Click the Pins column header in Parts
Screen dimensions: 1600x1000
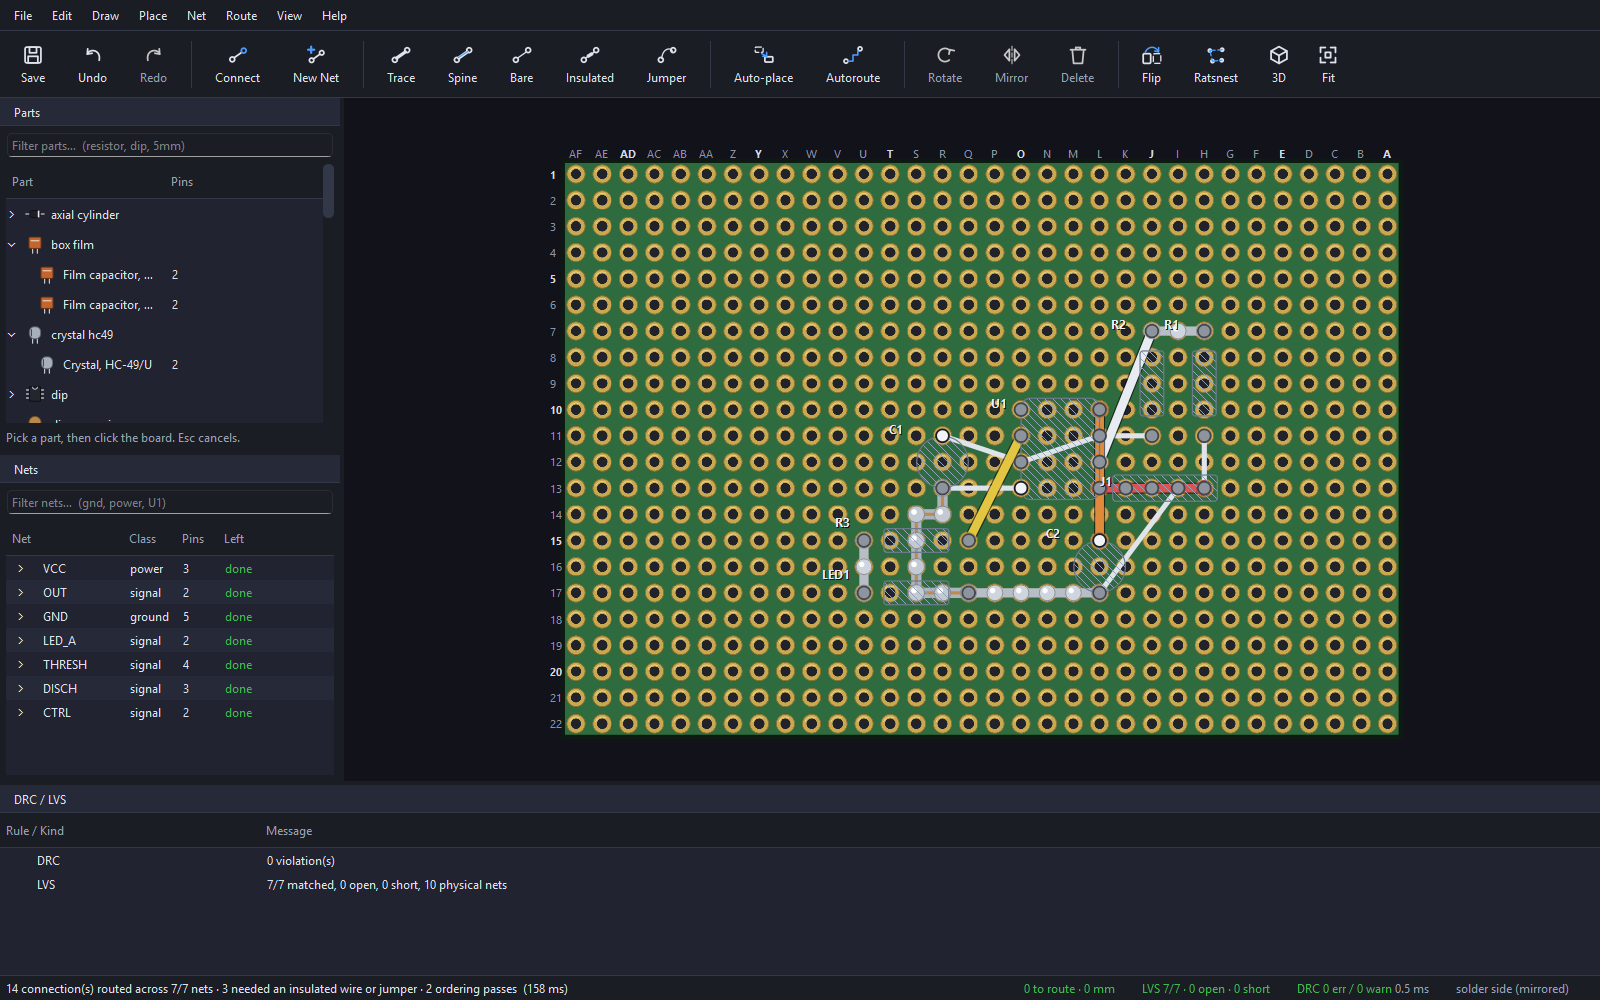tap(182, 182)
